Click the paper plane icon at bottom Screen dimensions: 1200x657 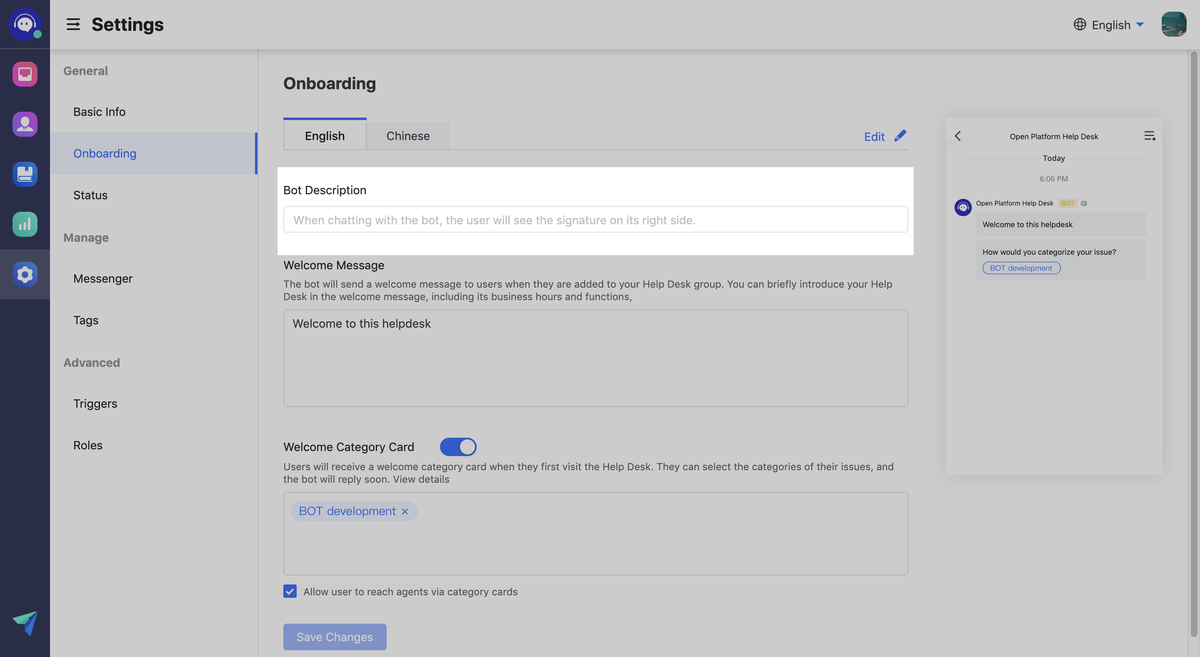tap(25, 622)
